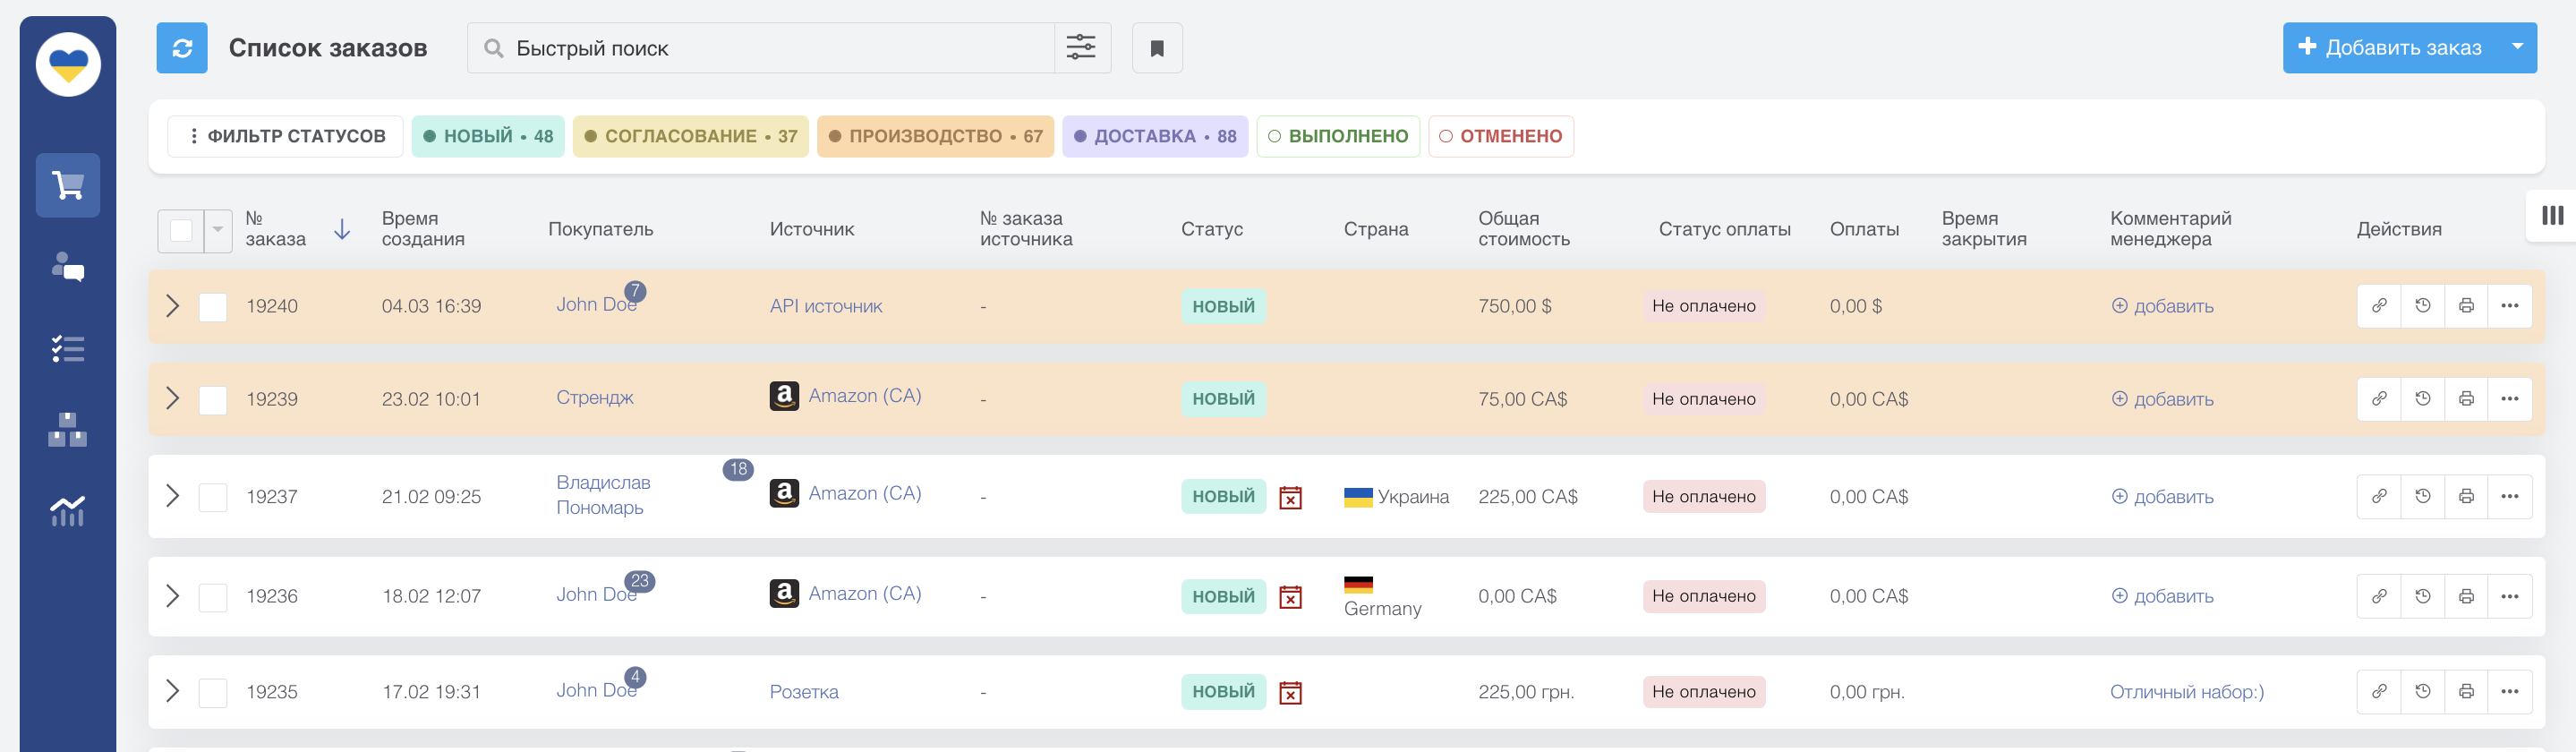
Task: Click the refresh orders list icon
Action: click(x=181, y=48)
